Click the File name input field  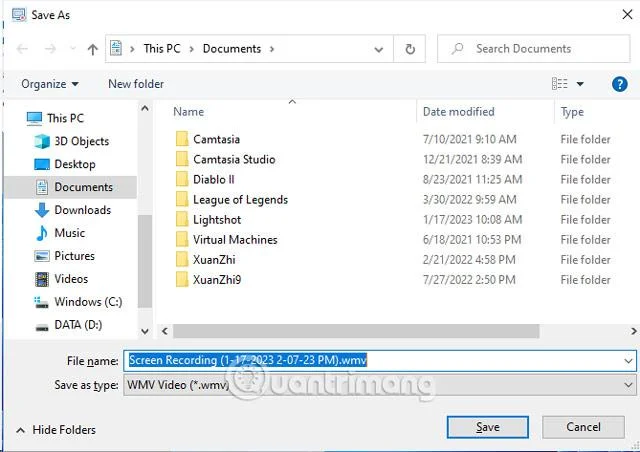point(380,361)
